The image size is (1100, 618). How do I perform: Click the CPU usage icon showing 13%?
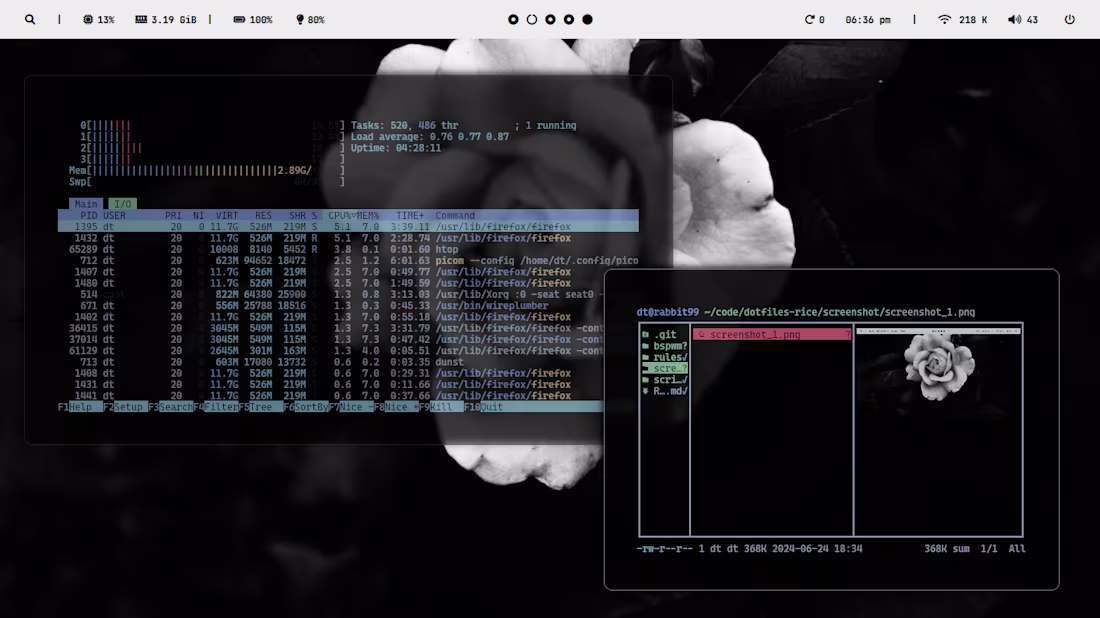click(88, 18)
